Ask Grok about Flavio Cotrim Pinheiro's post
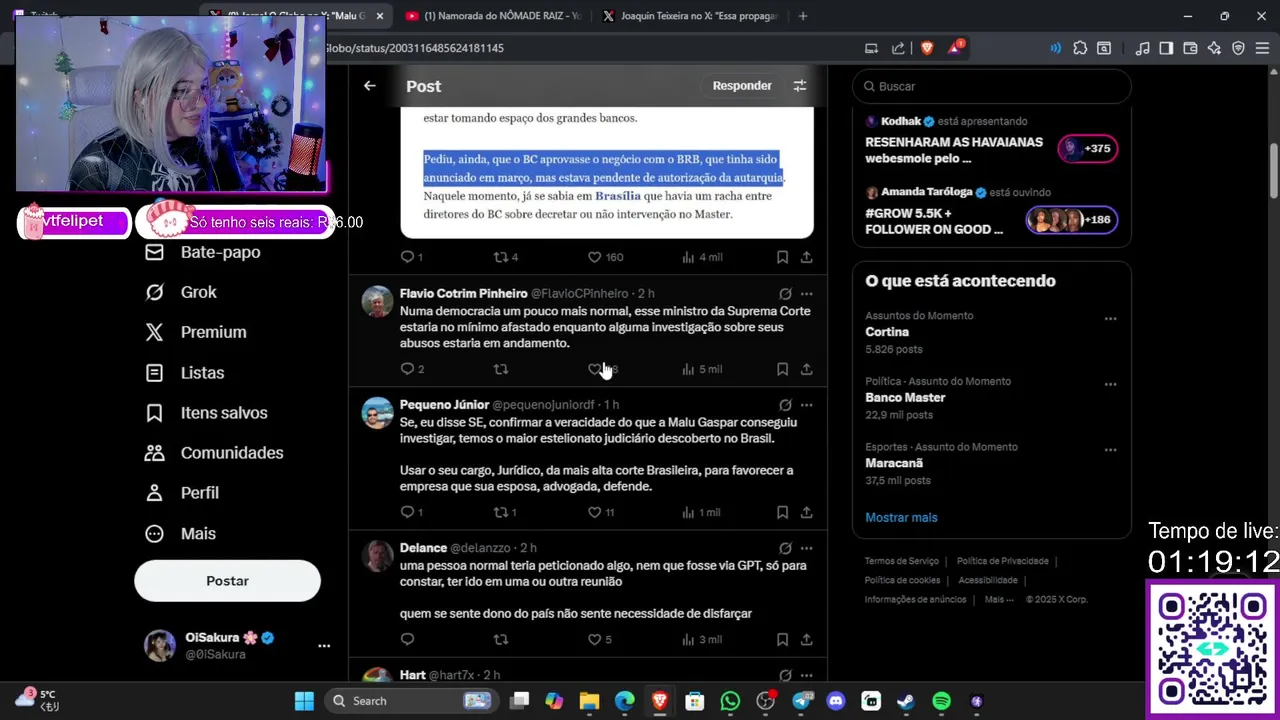The width and height of the screenshot is (1280, 720). click(785, 294)
